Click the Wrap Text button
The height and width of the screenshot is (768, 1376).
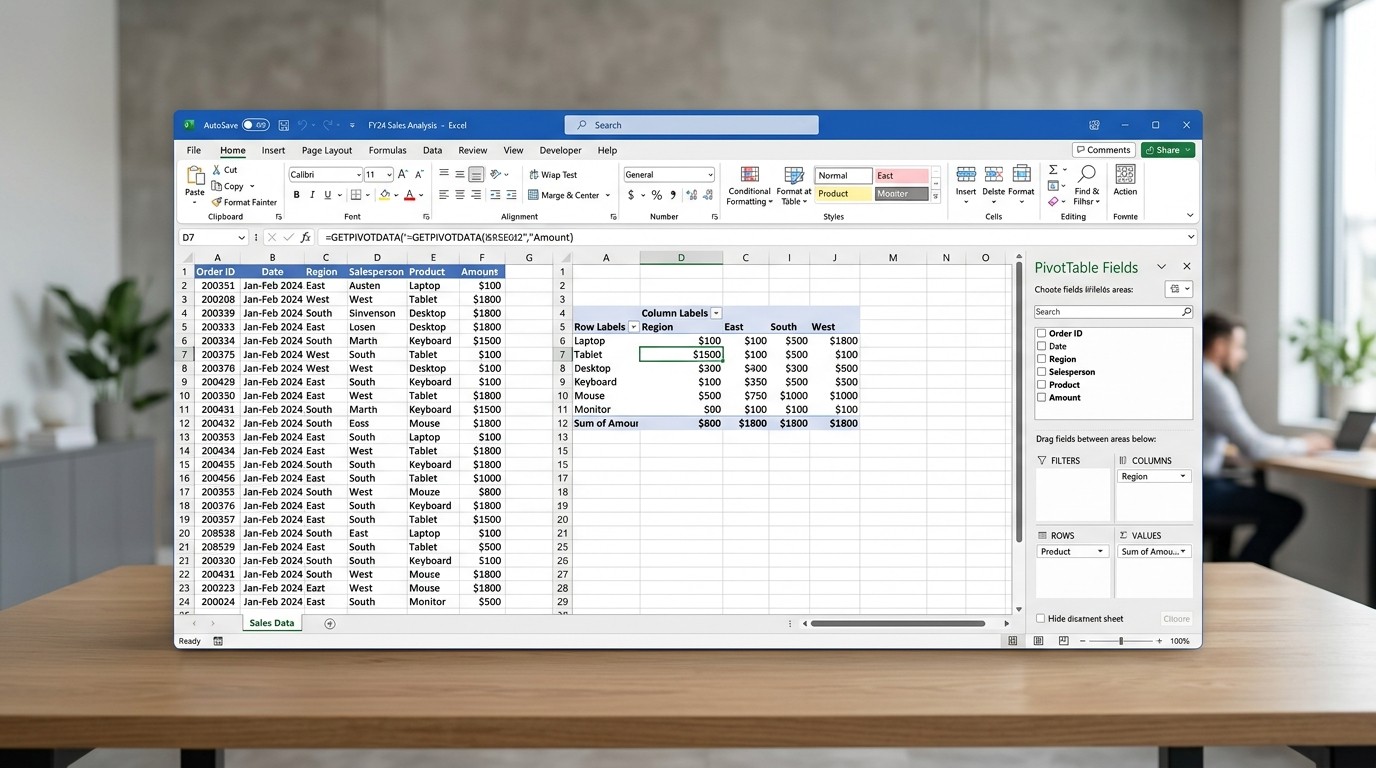[x=554, y=175]
